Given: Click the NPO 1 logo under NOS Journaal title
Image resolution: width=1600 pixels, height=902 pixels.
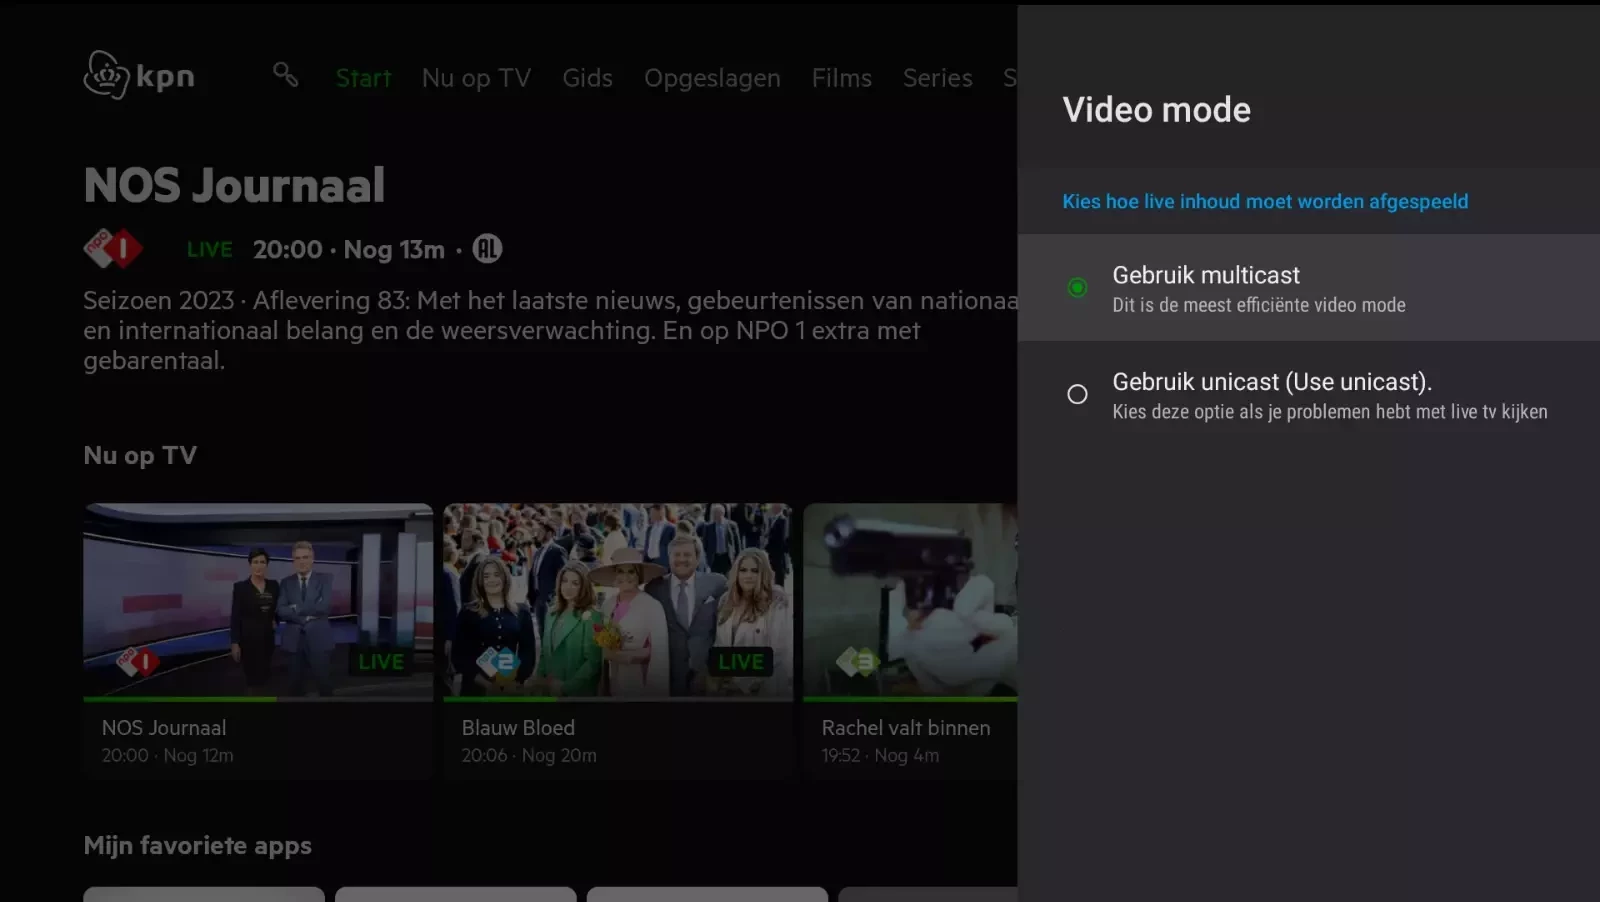Looking at the screenshot, I should point(113,249).
